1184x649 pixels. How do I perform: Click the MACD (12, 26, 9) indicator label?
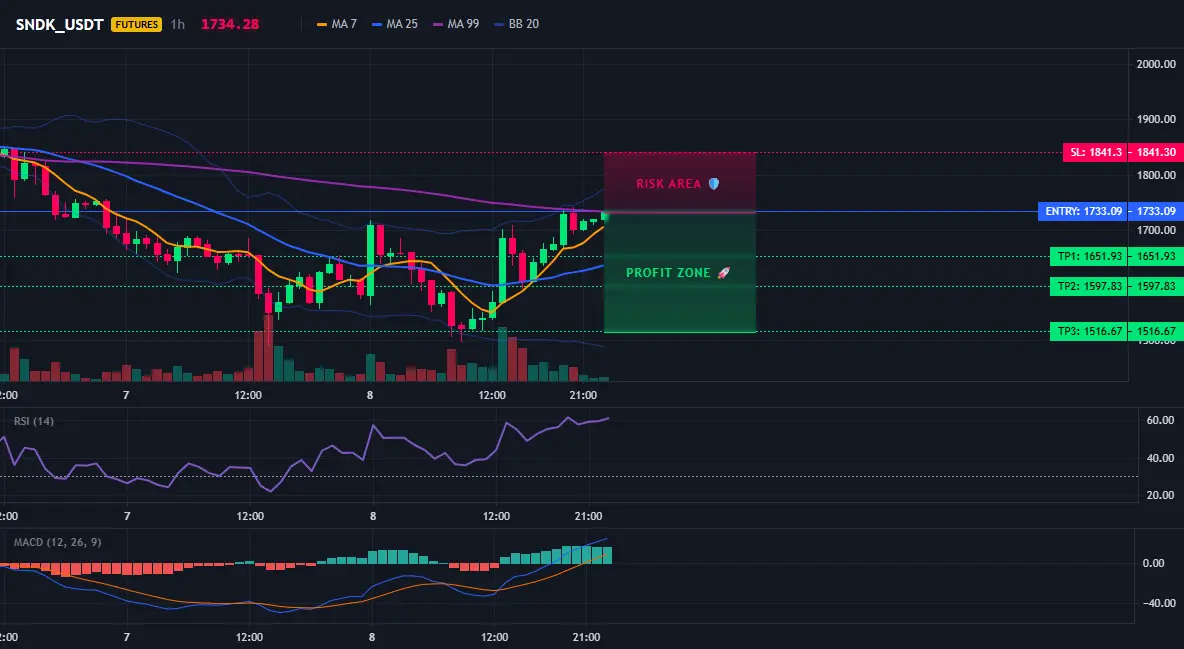[57, 542]
